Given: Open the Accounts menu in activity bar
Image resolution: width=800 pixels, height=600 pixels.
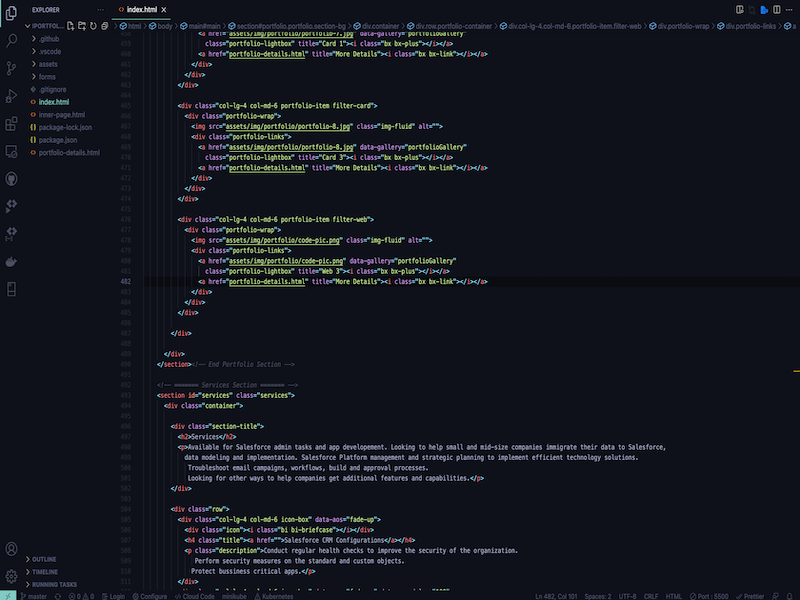Looking at the screenshot, I should (11, 549).
